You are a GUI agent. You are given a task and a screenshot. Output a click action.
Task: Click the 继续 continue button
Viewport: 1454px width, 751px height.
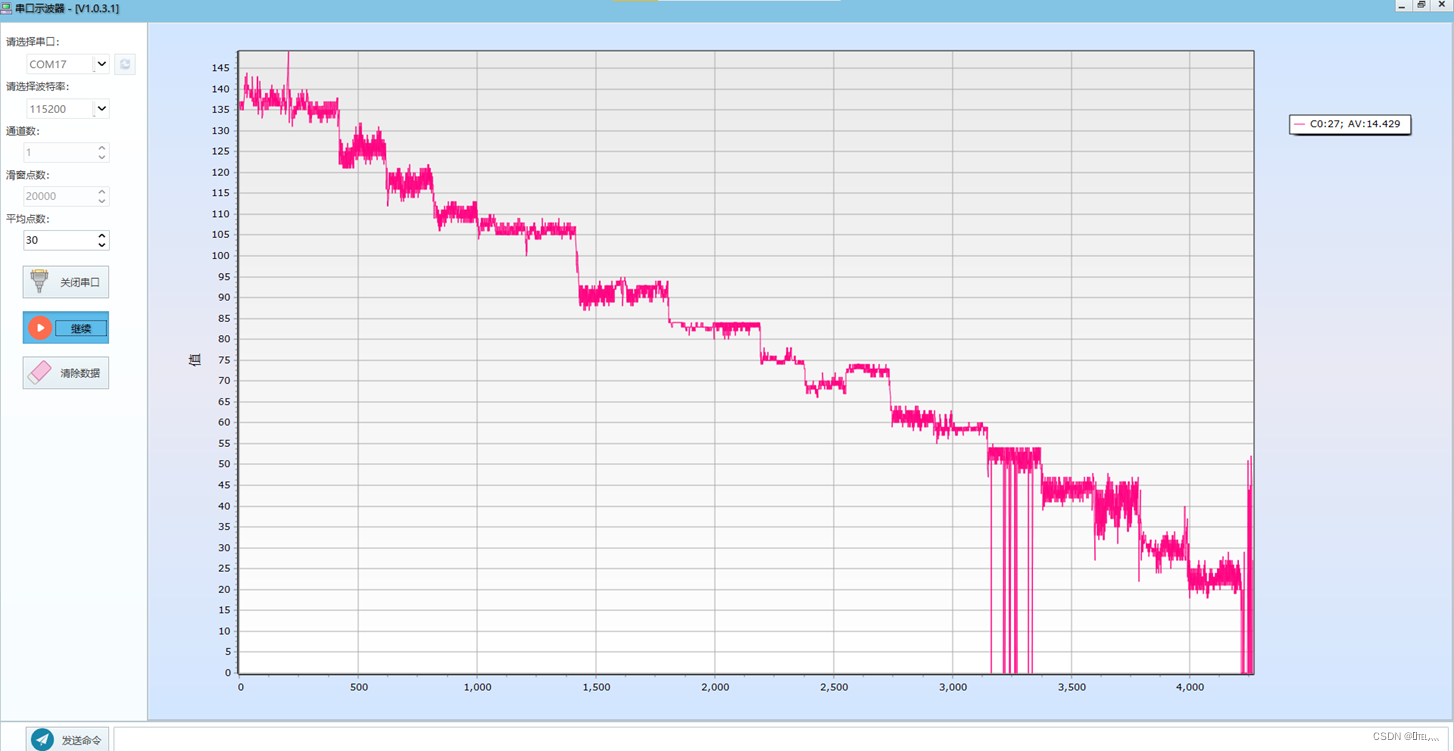pyautogui.click(x=66, y=327)
